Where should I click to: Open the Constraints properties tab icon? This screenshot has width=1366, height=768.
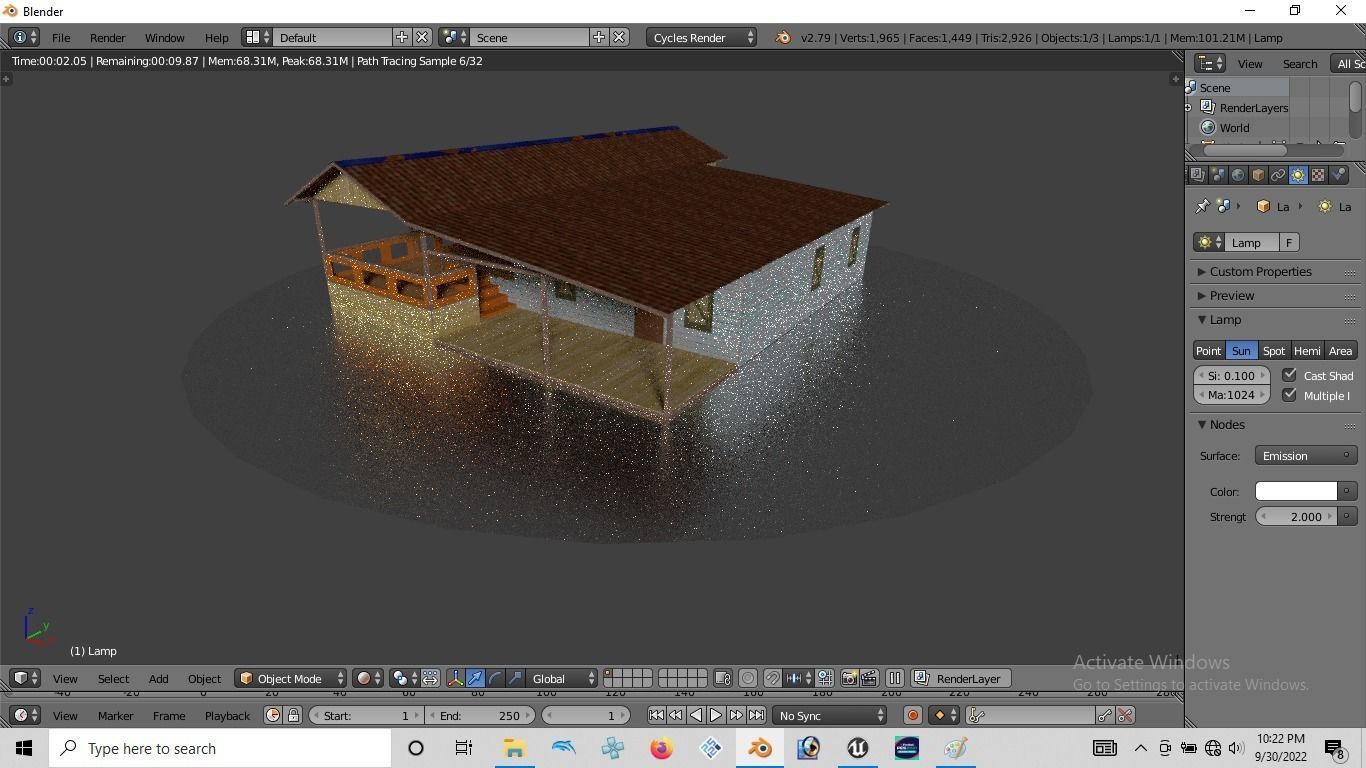pos(1278,175)
